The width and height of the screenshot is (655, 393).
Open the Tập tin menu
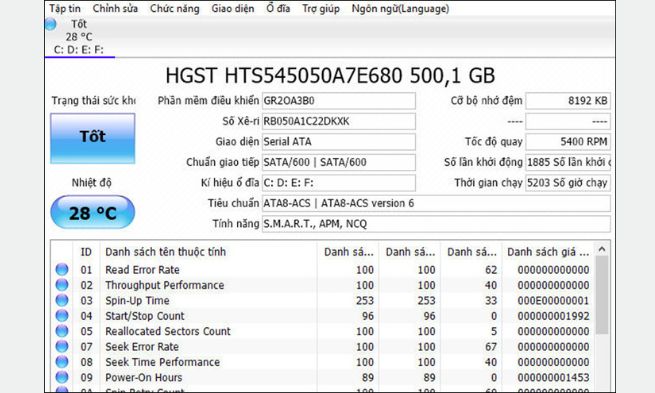pyautogui.click(x=65, y=8)
